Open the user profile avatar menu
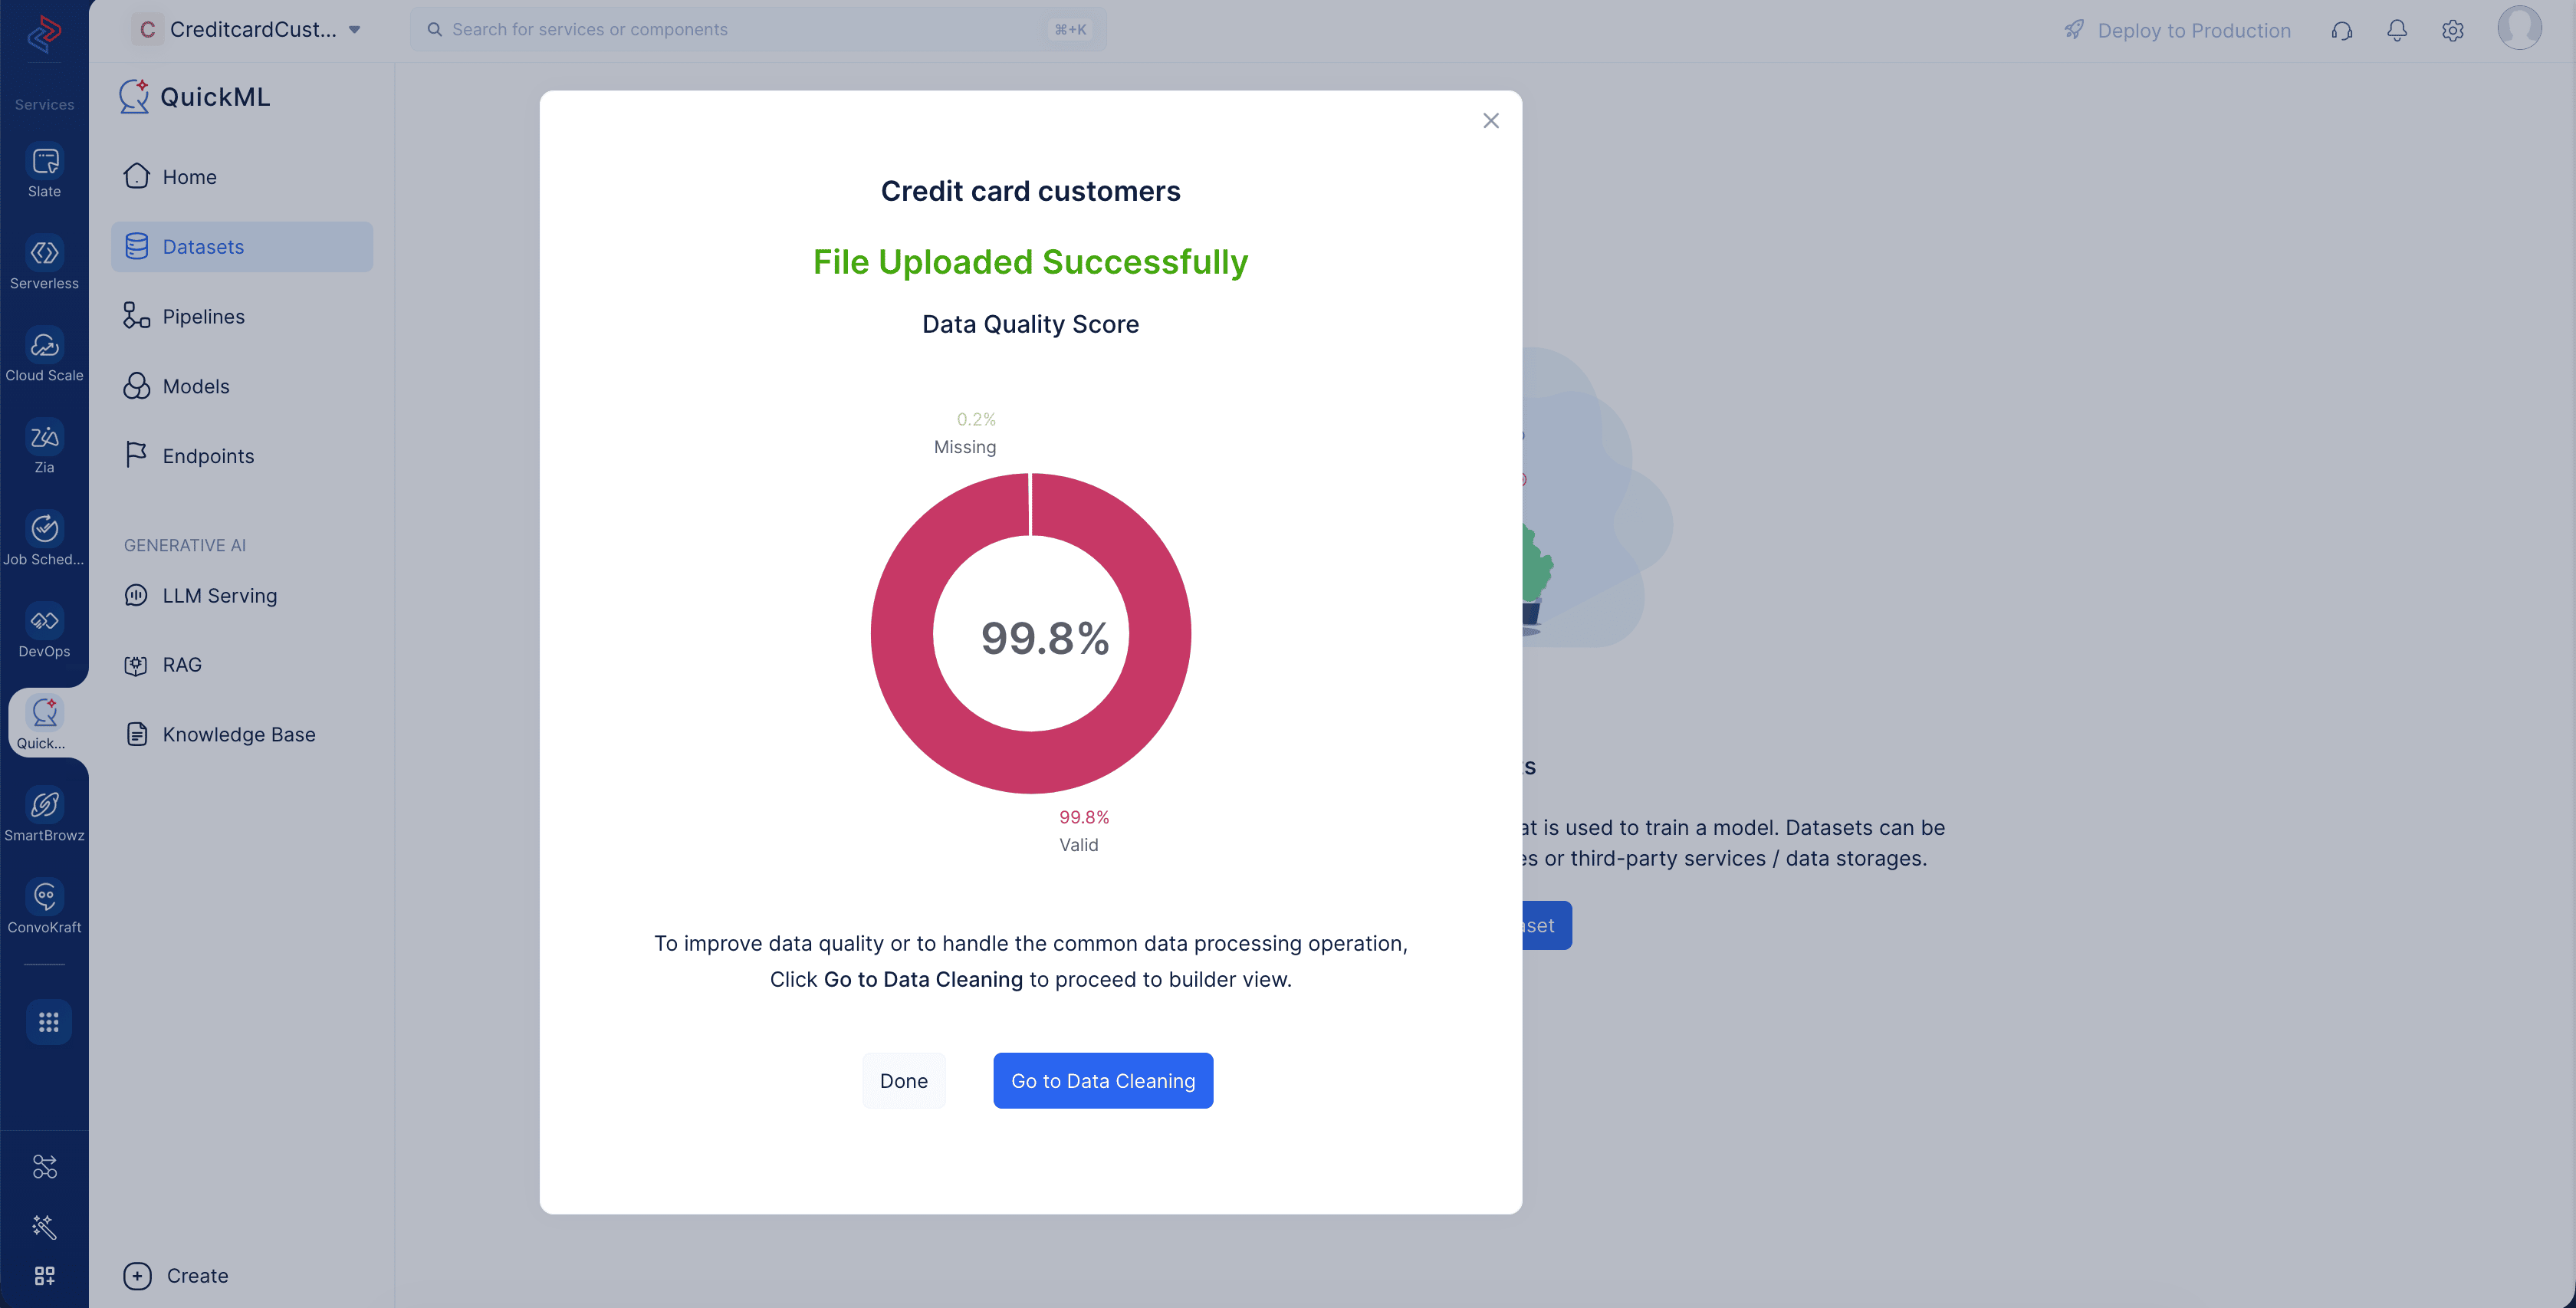The width and height of the screenshot is (2576, 1308). tap(2519, 28)
